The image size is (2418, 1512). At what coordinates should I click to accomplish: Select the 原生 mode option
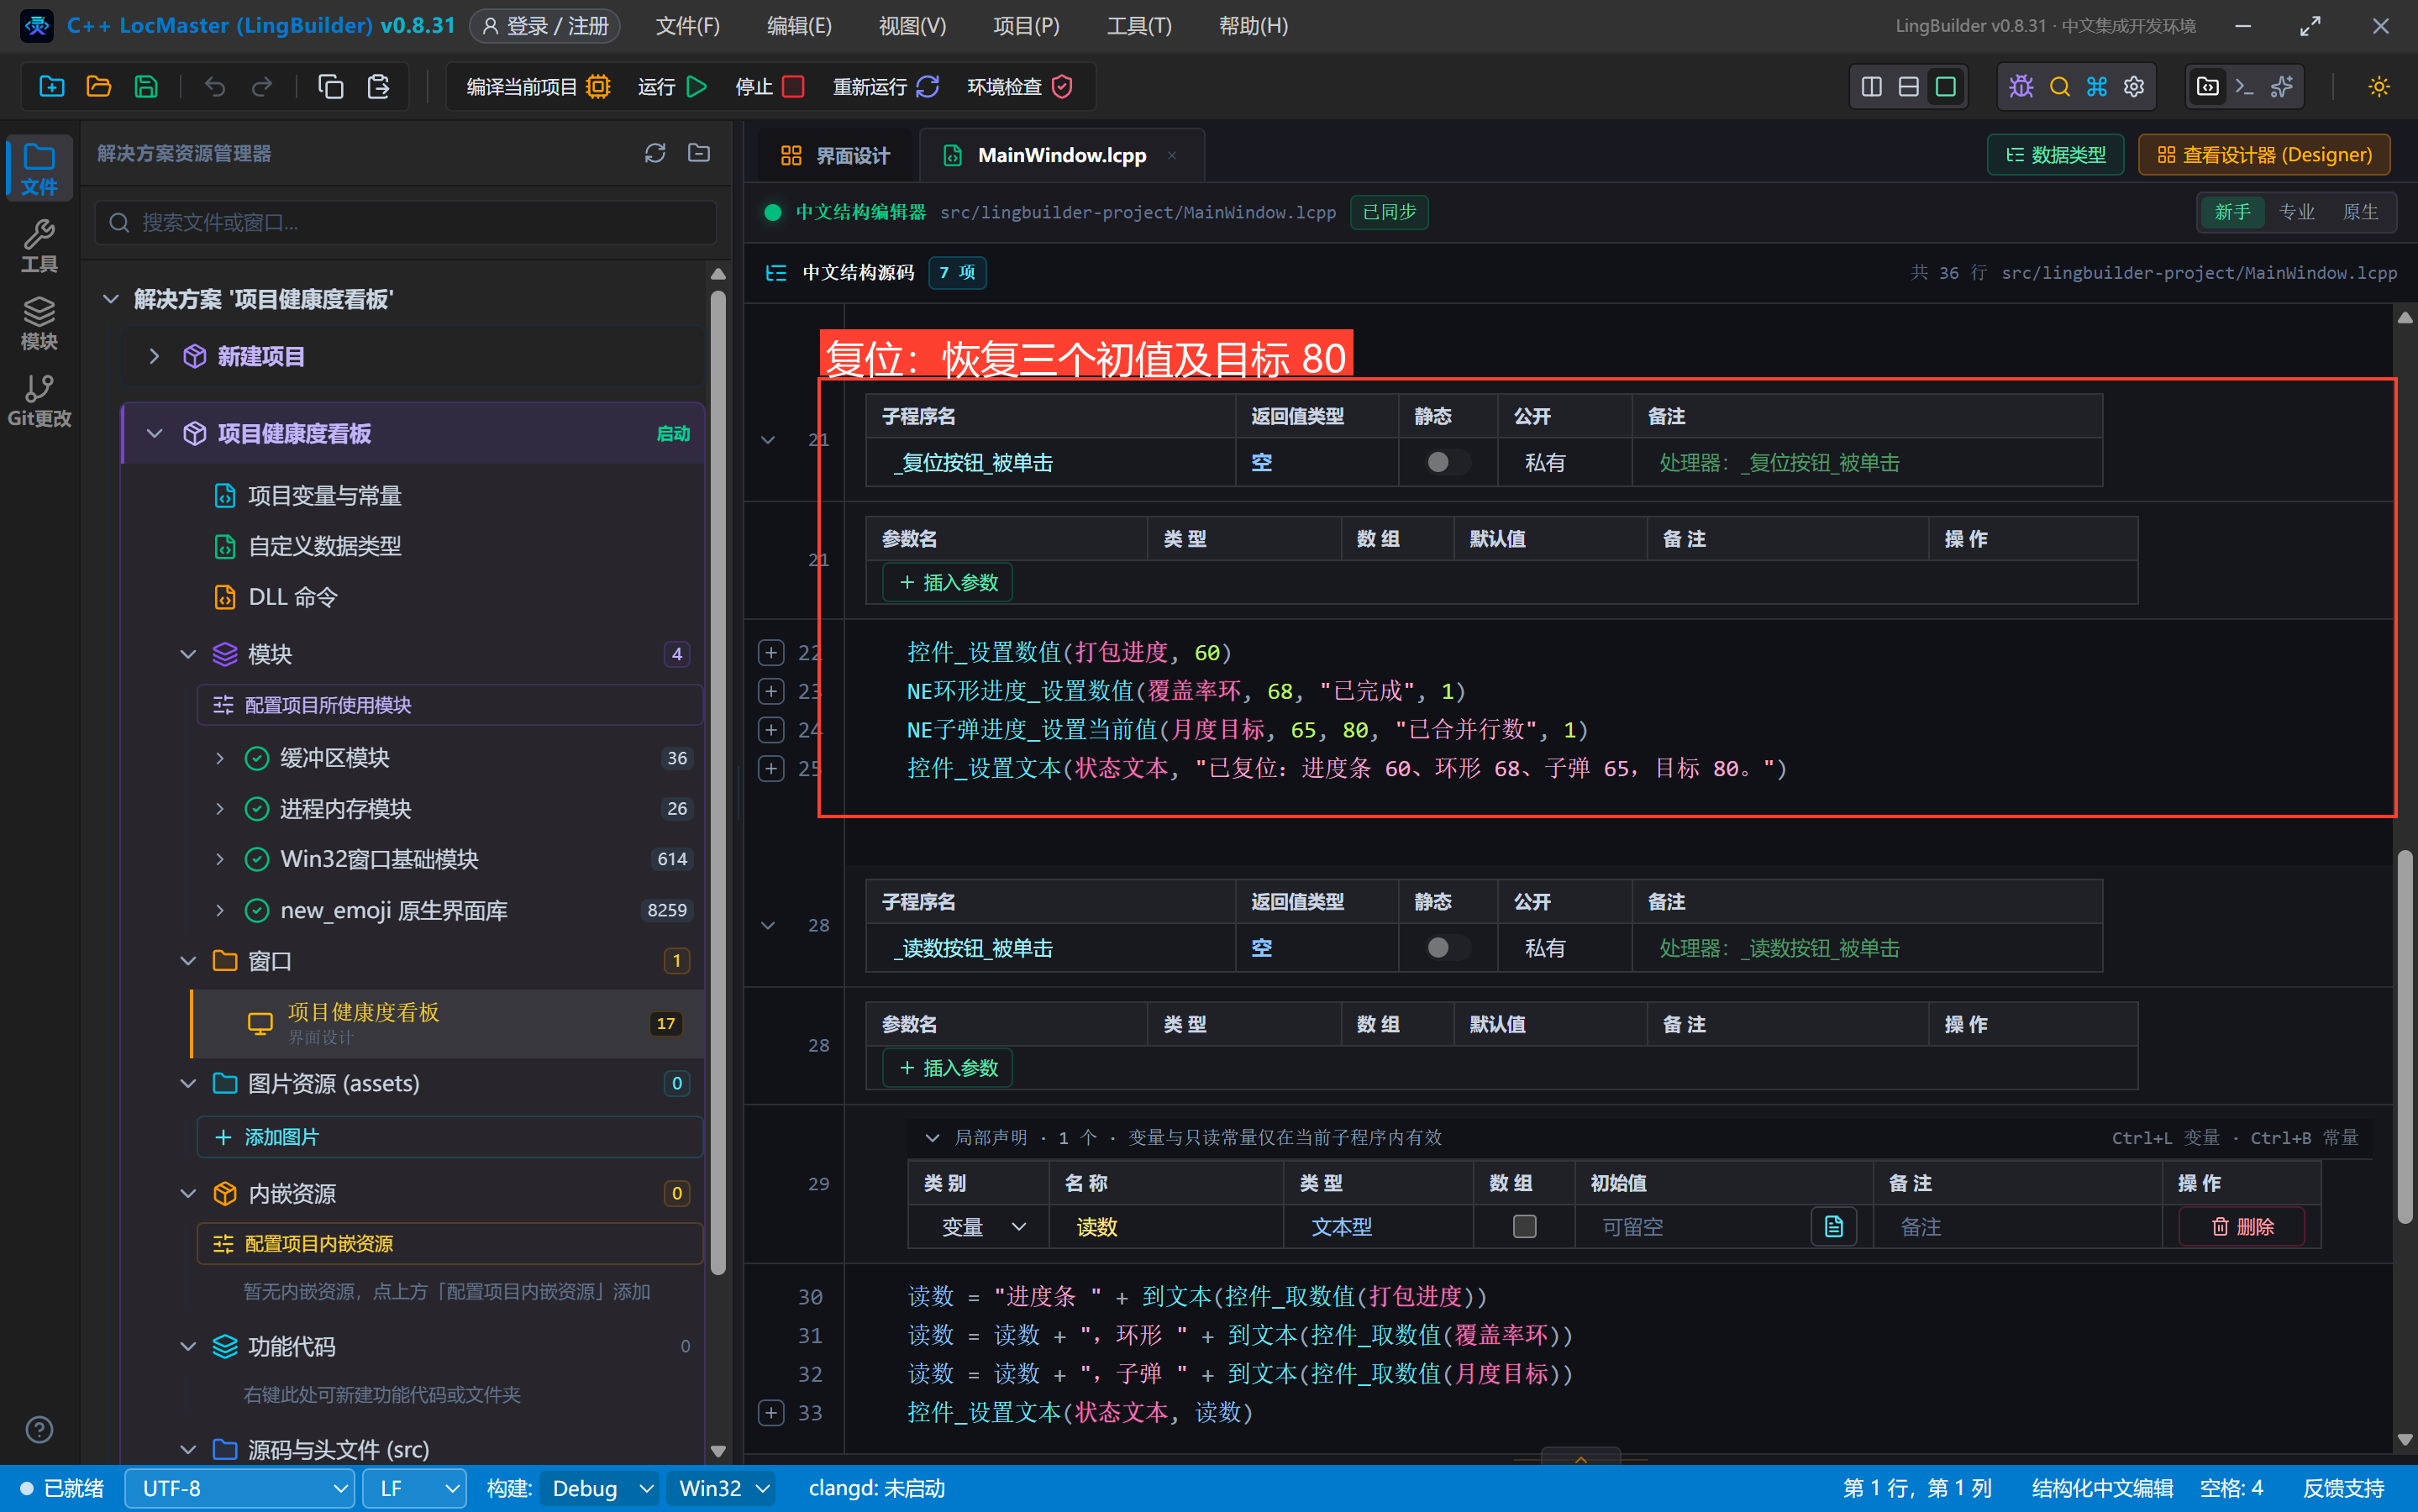tap(2360, 212)
